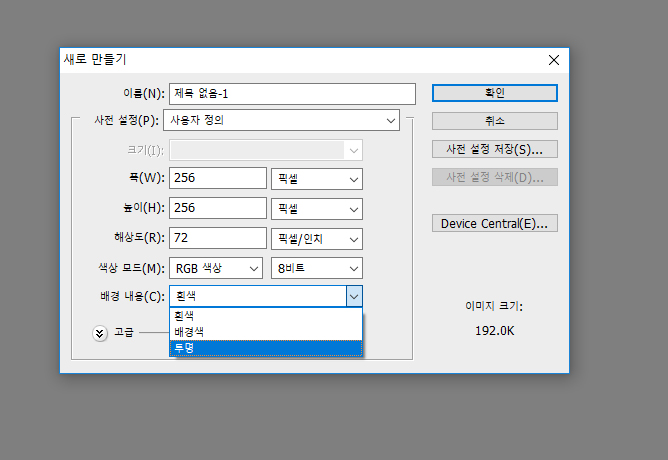This screenshot has width=668, height=460.
Task: Click the 높이(H) value field
Action: click(218, 208)
